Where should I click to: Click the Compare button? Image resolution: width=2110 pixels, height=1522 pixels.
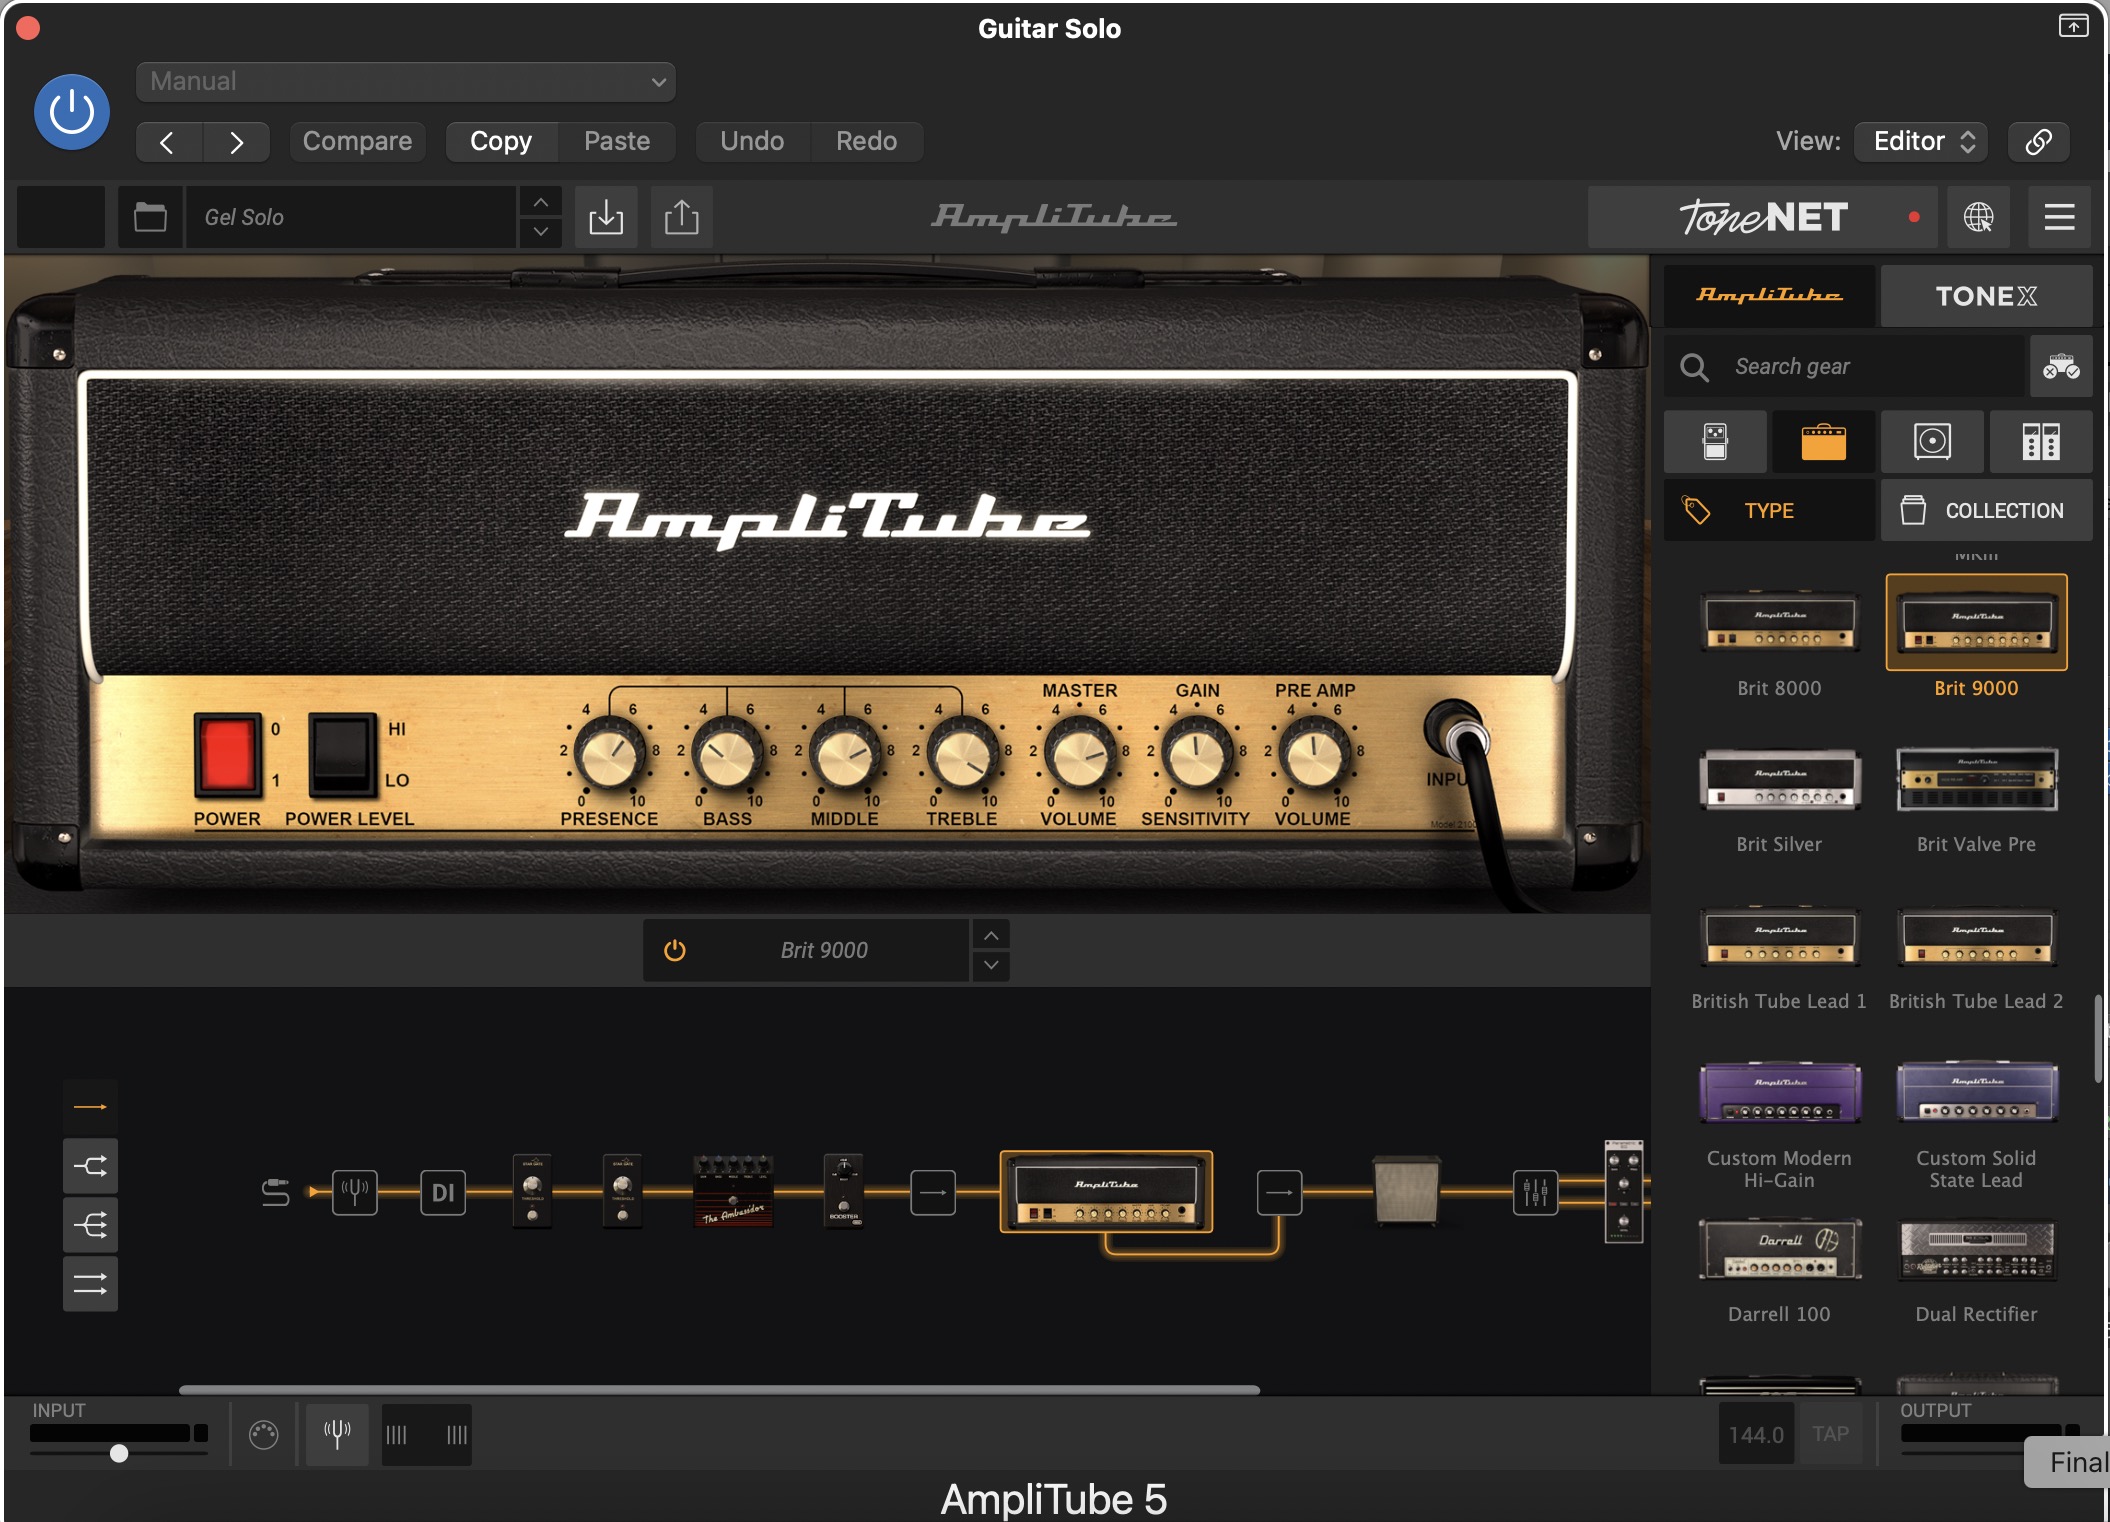pyautogui.click(x=357, y=141)
